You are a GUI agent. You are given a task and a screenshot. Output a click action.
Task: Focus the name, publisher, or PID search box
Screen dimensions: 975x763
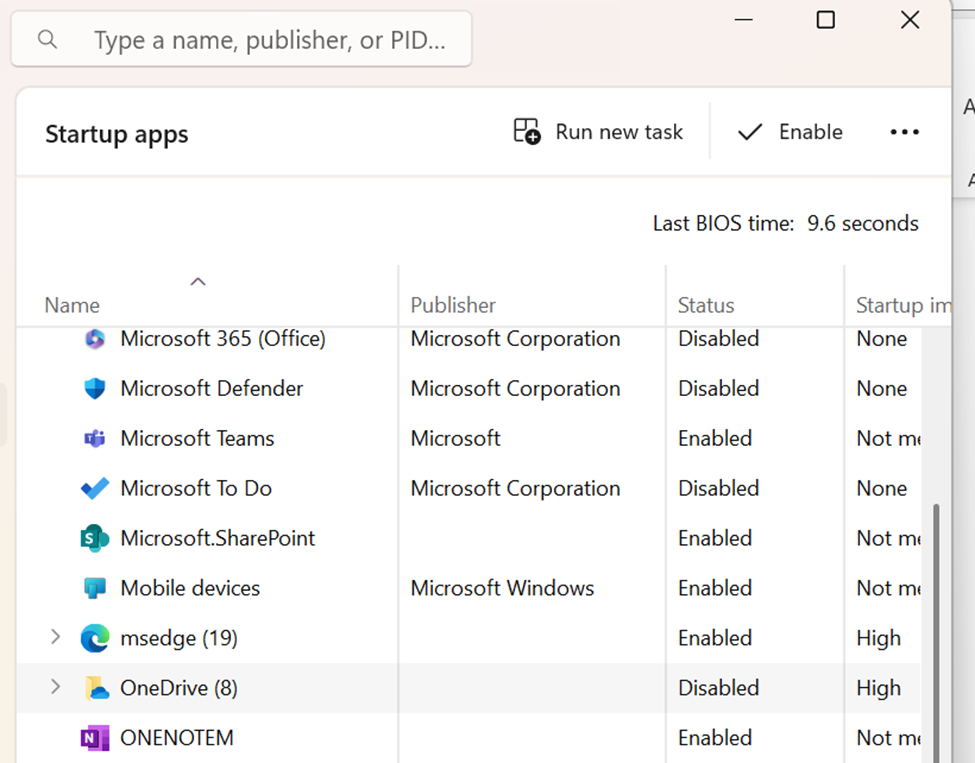click(x=241, y=39)
